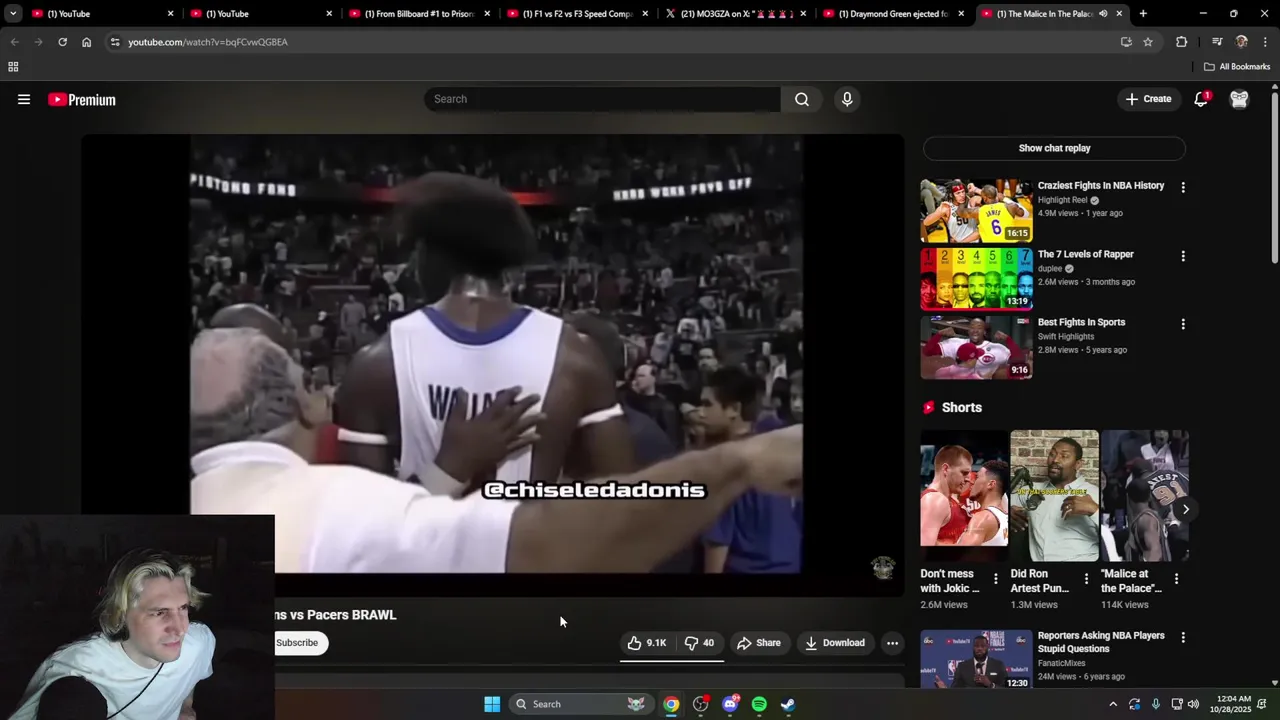Click Show chat replay button
Viewport: 1280px width, 720px height.
1054,148
